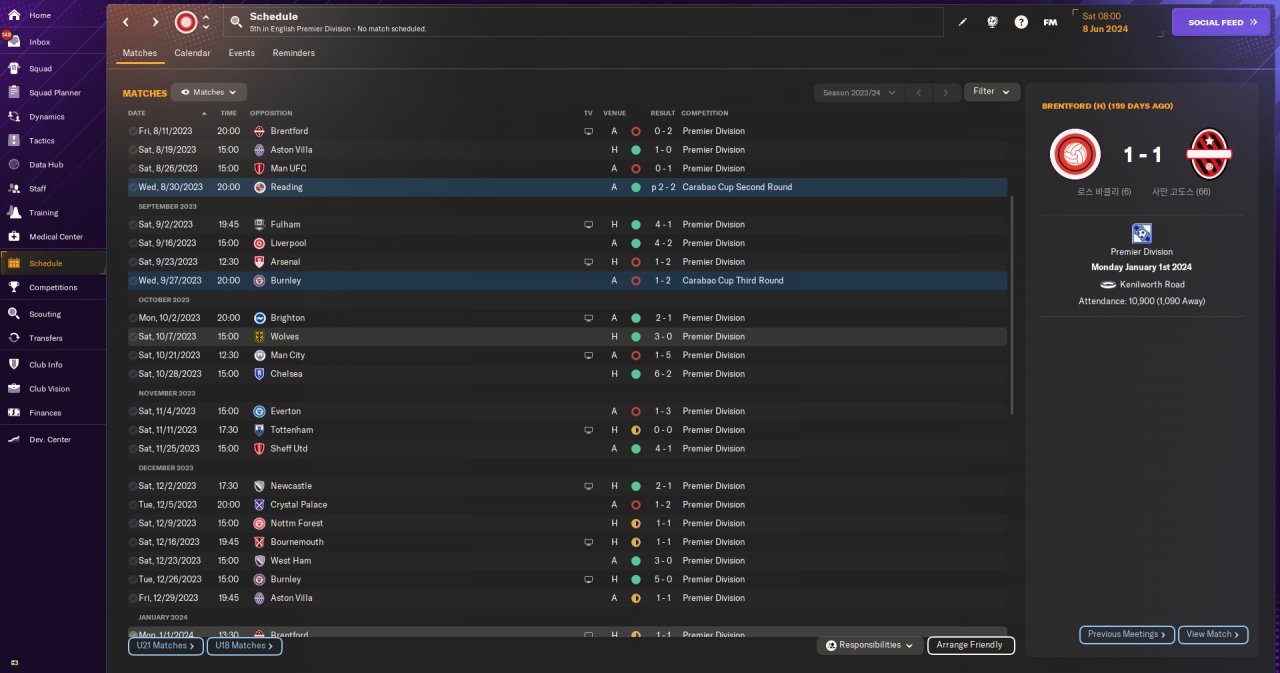
Task: Open Squad shirt icon in sidebar
Action: click(x=14, y=68)
